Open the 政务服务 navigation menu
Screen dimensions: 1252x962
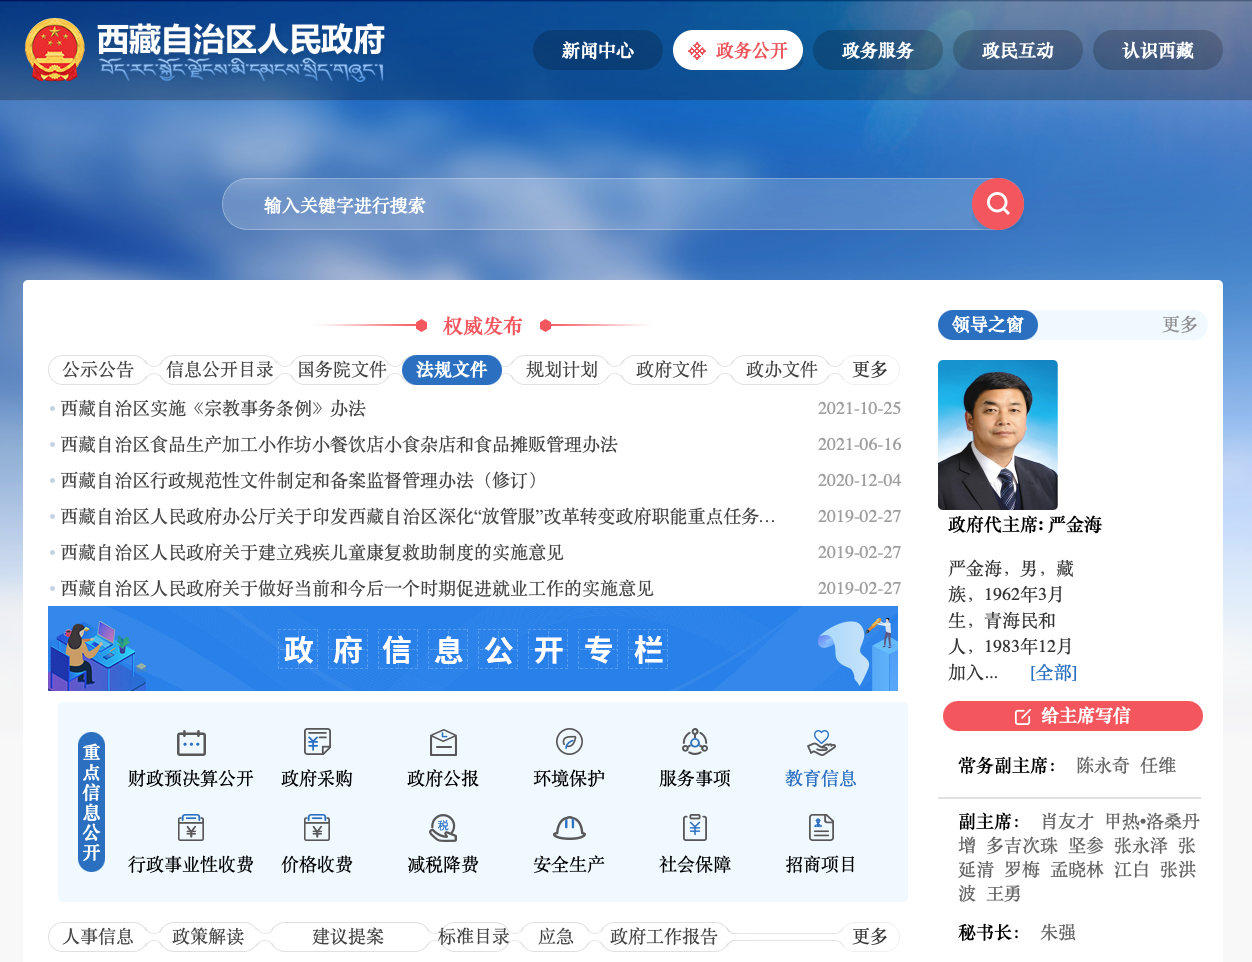click(x=878, y=51)
